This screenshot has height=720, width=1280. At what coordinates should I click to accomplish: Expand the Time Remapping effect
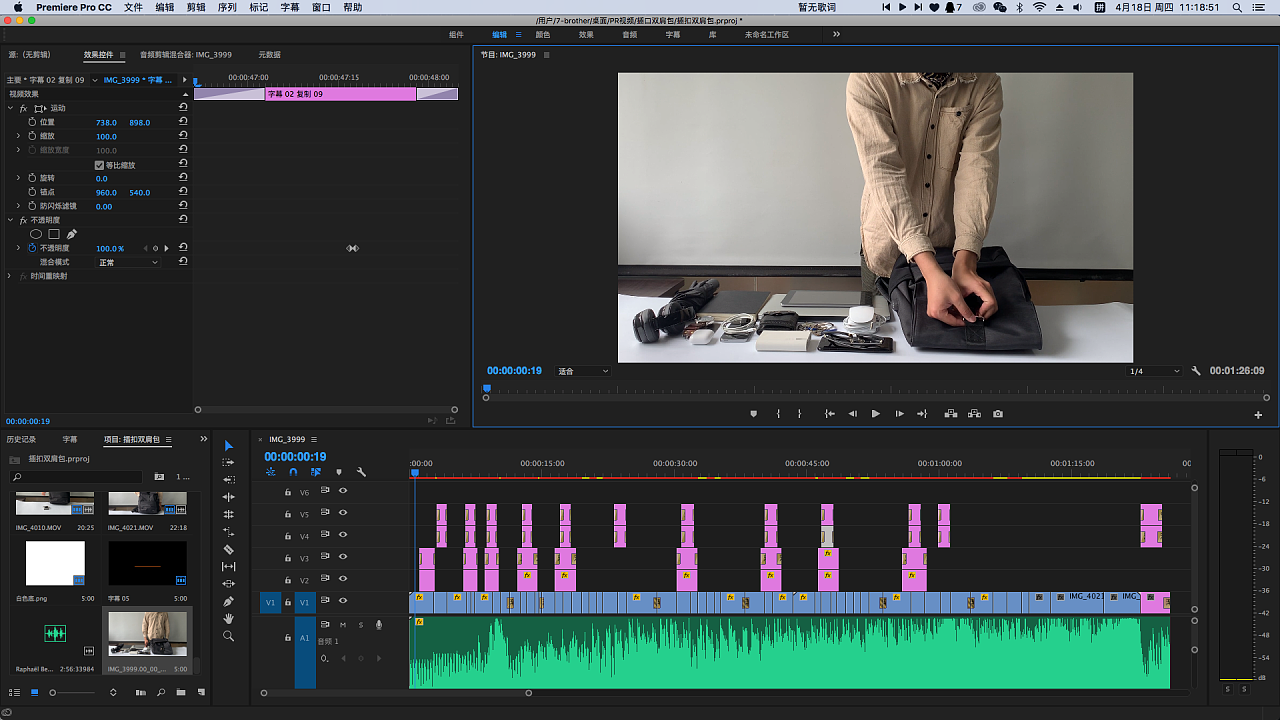click(10, 276)
